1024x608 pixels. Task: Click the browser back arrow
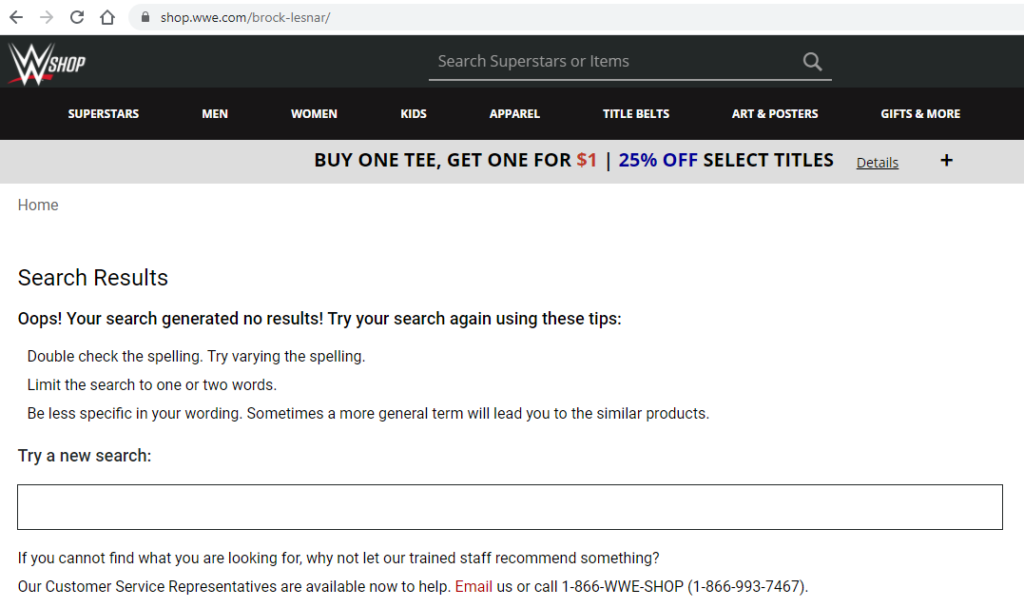(16, 17)
